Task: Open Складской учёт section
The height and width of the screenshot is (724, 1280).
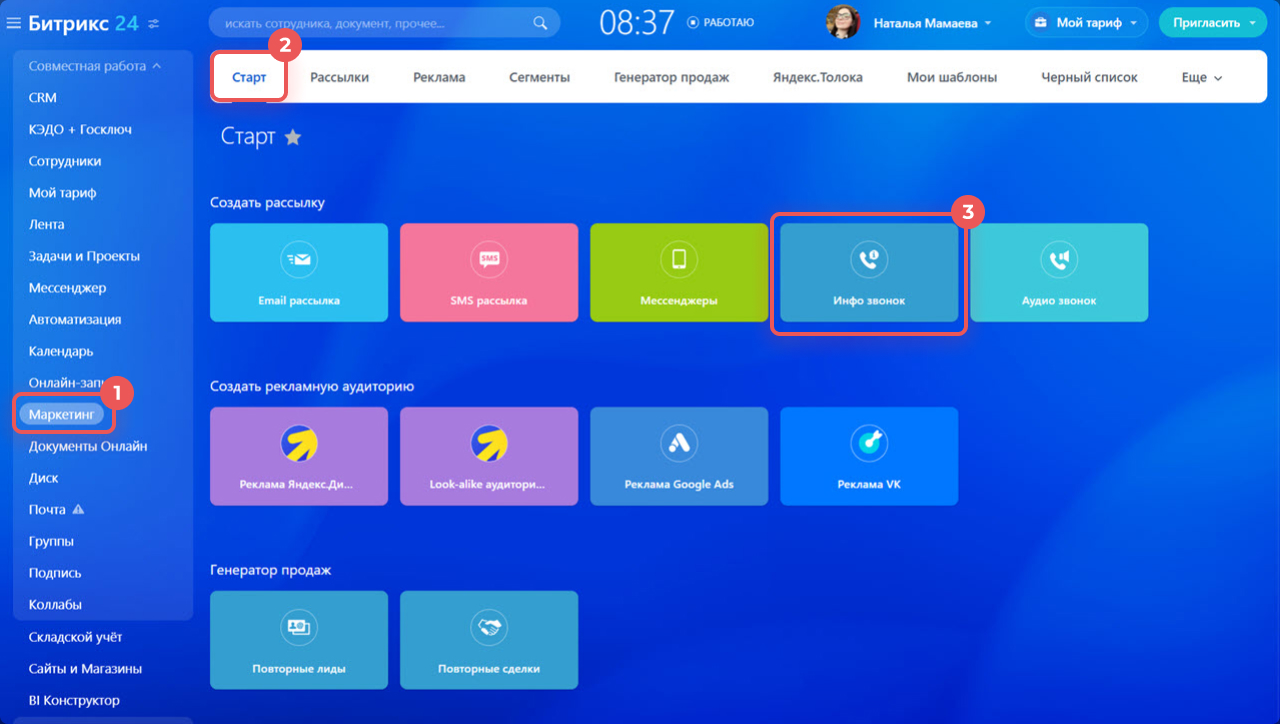Action: pyautogui.click(x=76, y=637)
